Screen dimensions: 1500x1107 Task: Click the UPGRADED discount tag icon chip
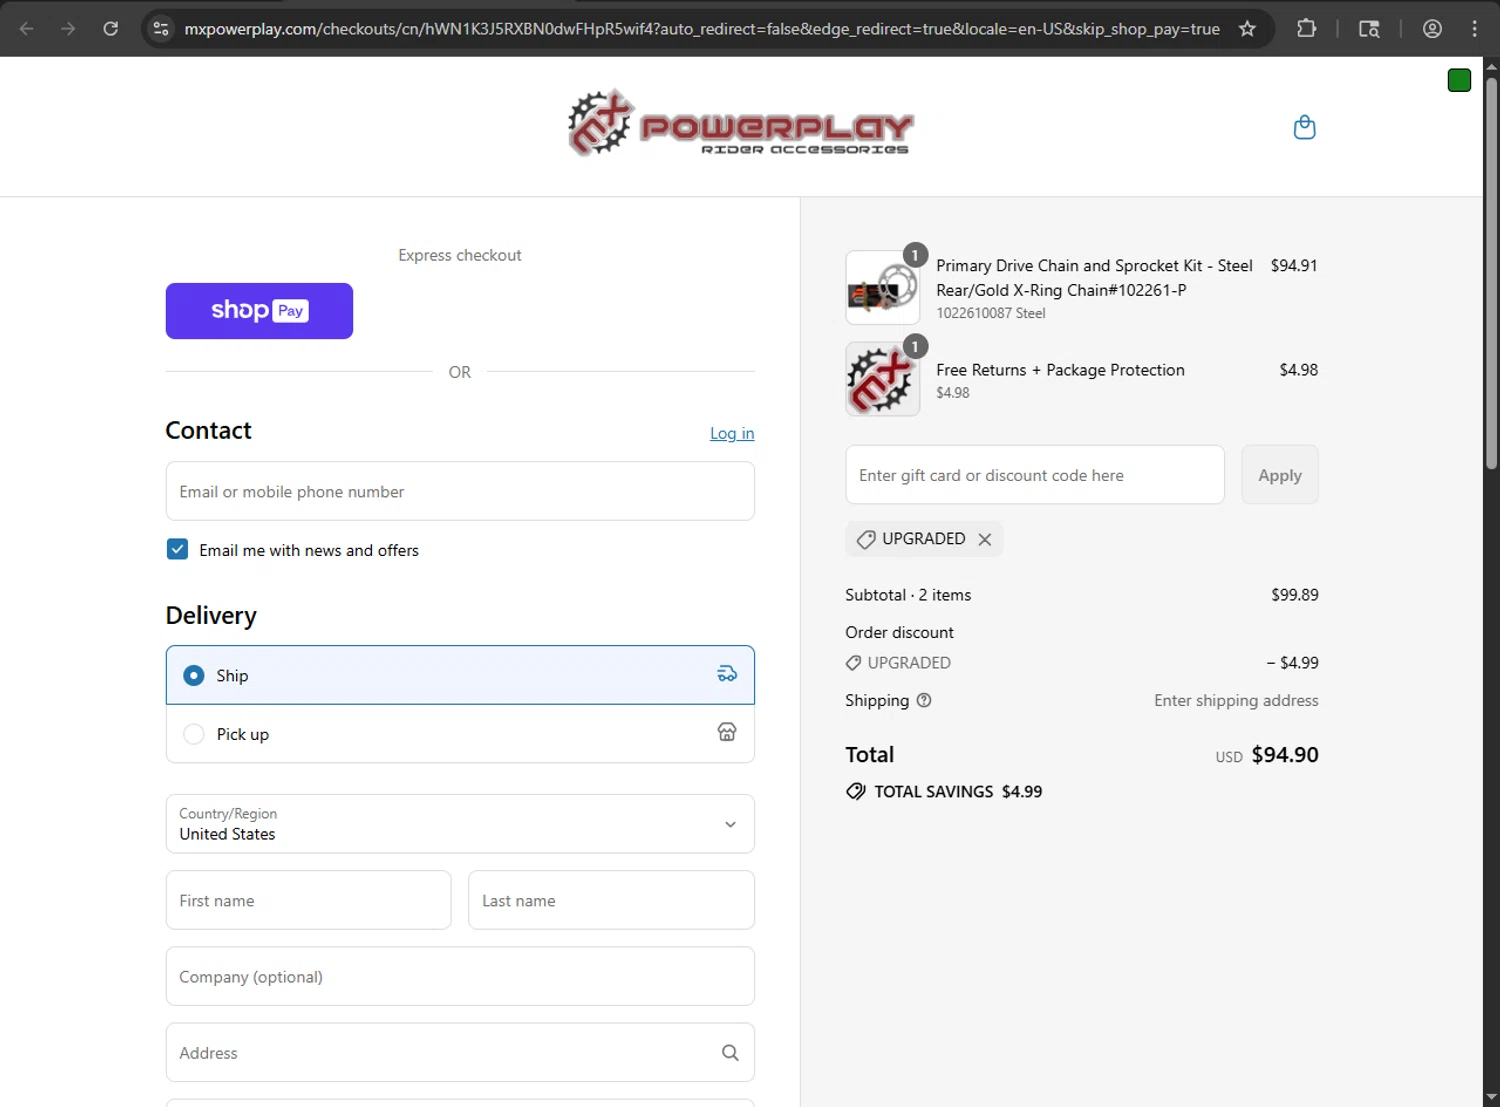coord(866,539)
